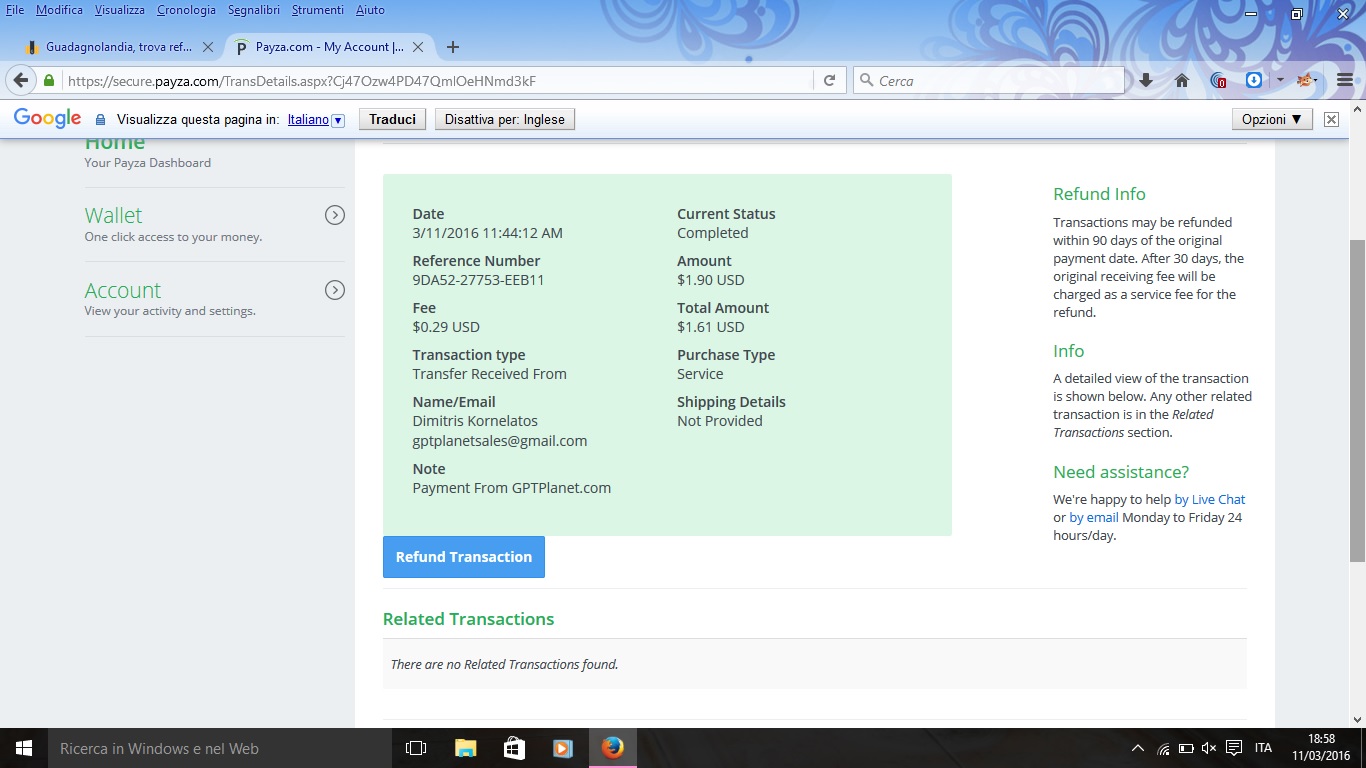Open the Strumenti menu
The width and height of the screenshot is (1366, 768).
pos(318,10)
